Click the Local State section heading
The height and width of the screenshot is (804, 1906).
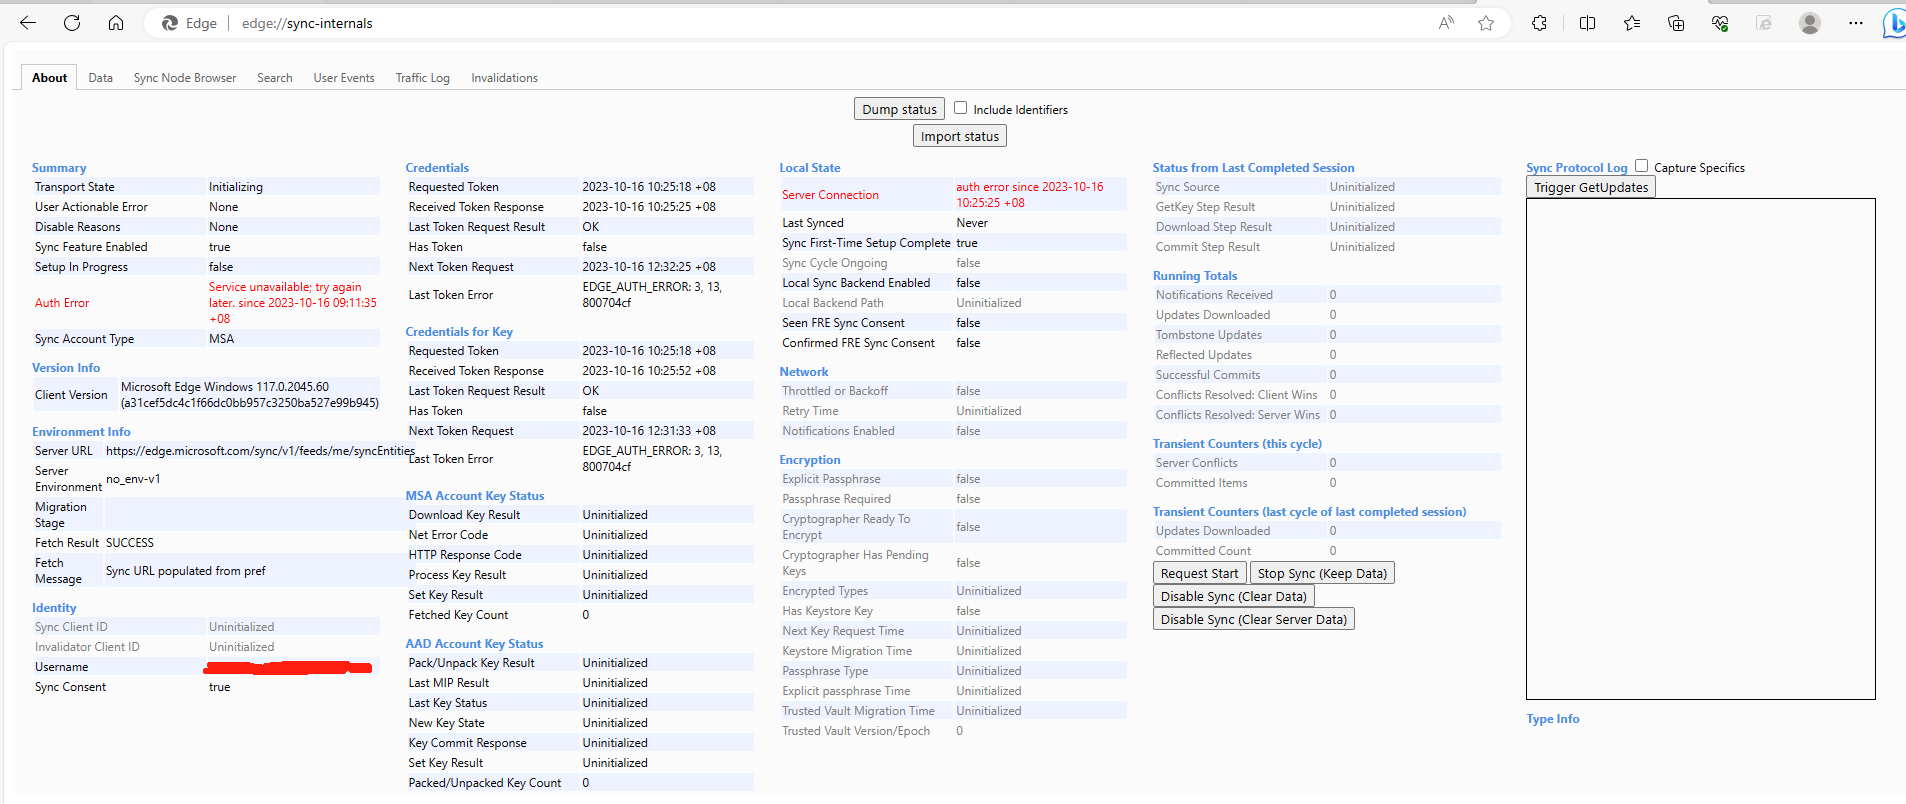coord(809,167)
